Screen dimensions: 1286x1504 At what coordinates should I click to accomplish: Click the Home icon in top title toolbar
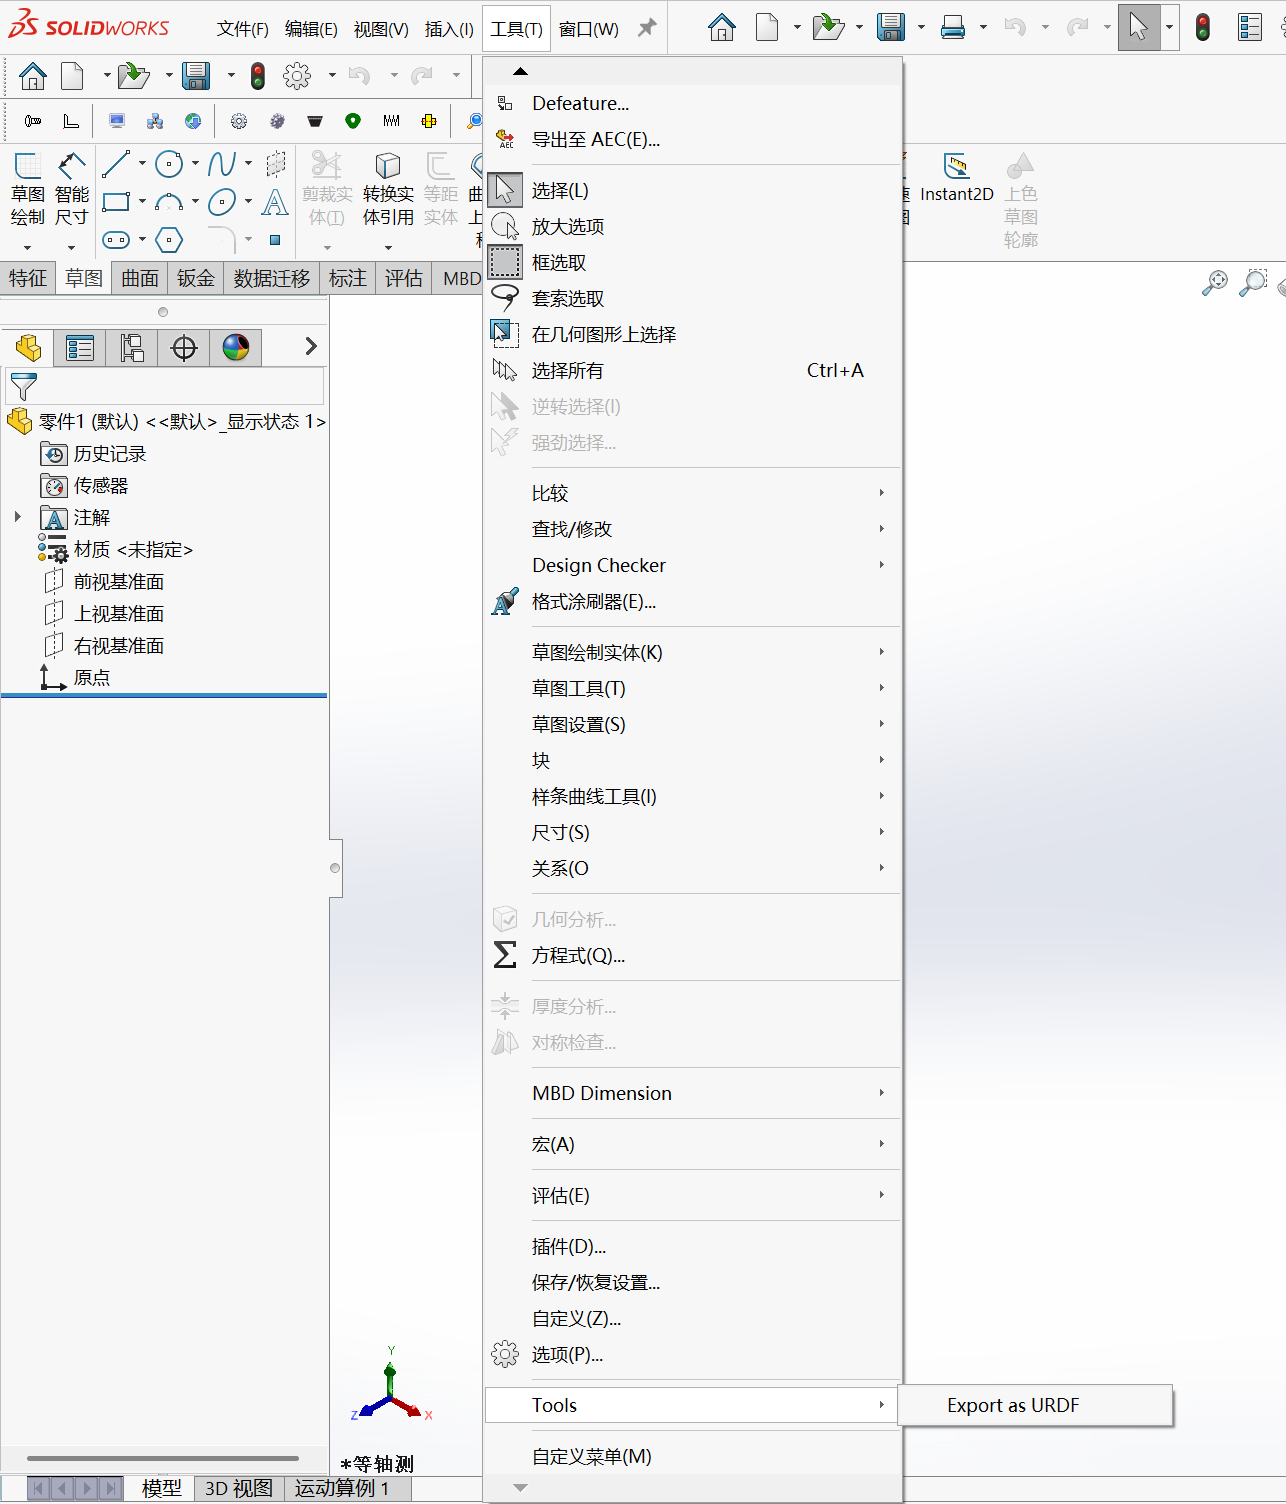click(721, 28)
